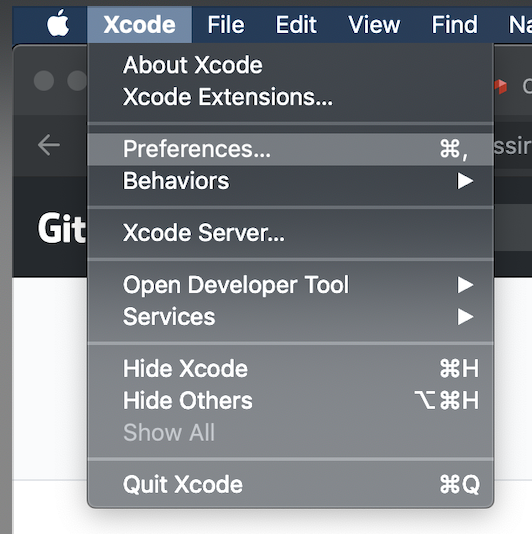Click the back arrow icon

tap(49, 145)
